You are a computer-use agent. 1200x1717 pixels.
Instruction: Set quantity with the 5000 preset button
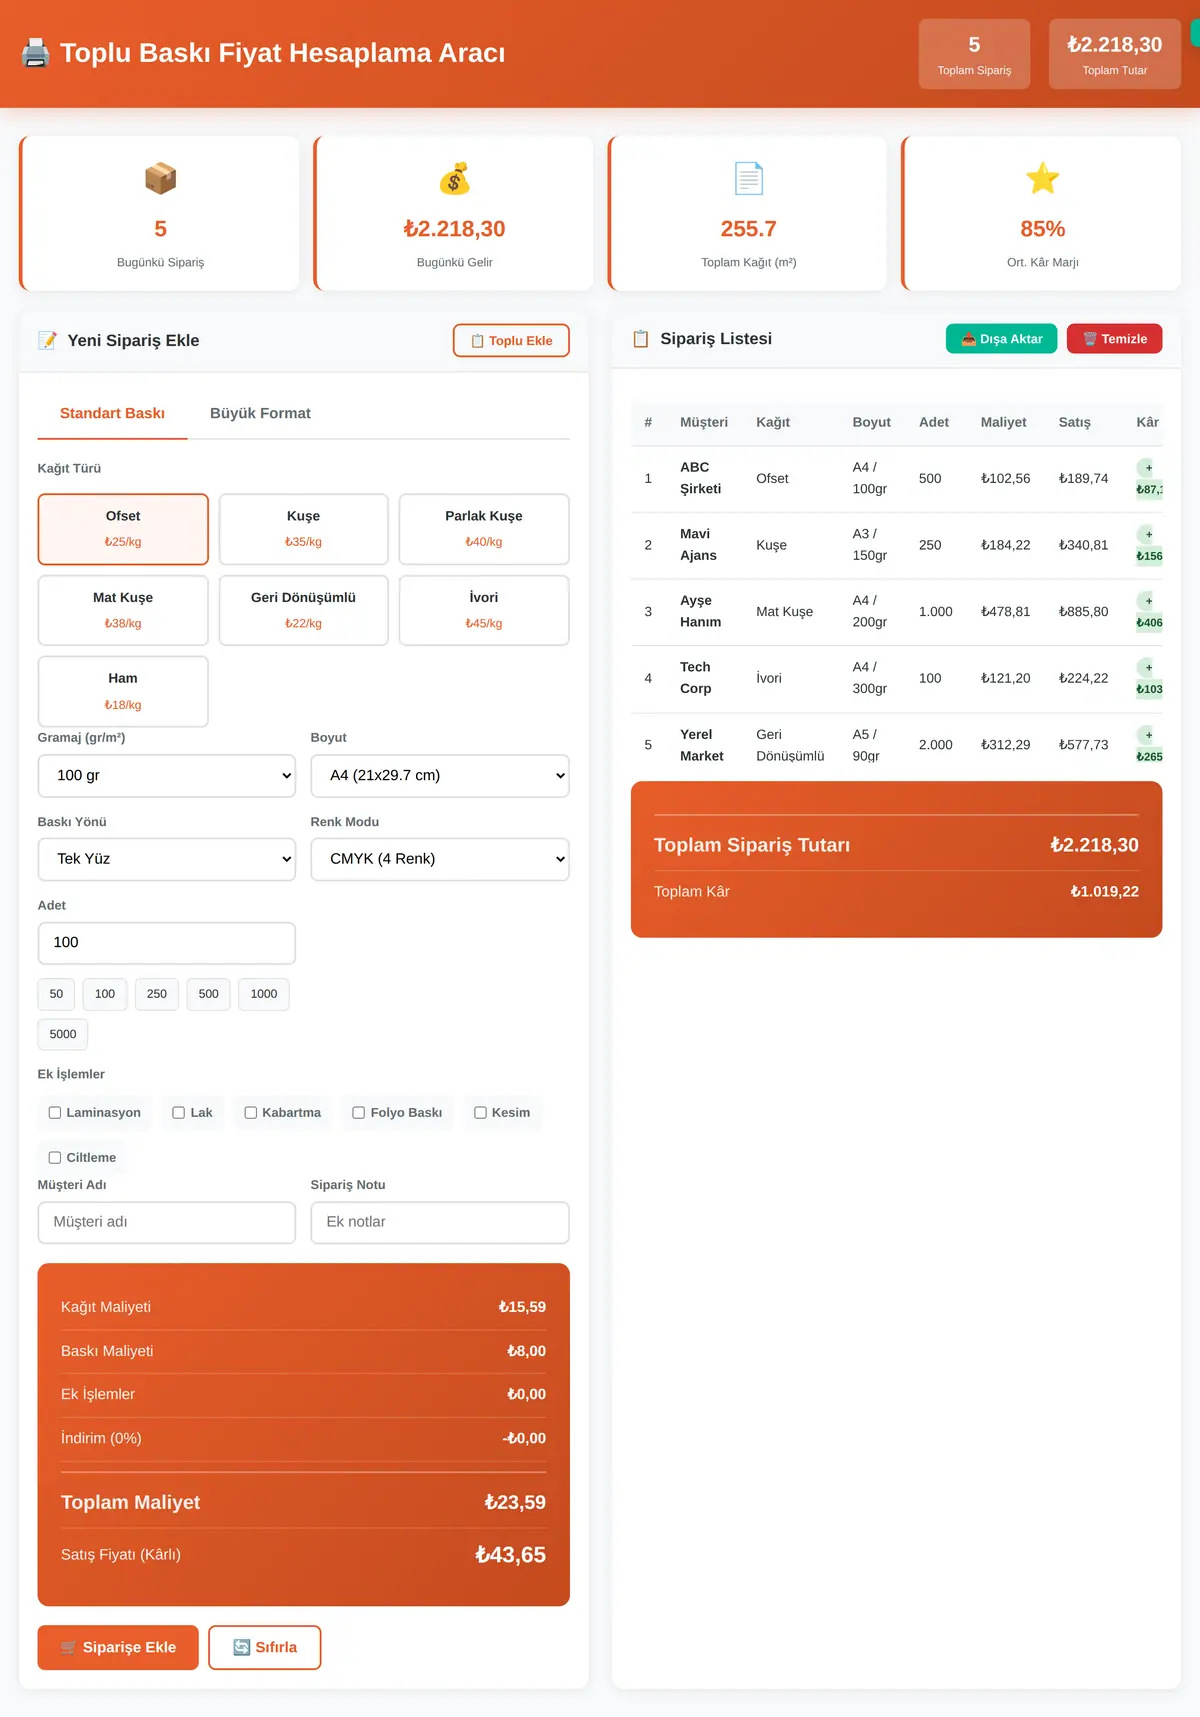[63, 1034]
